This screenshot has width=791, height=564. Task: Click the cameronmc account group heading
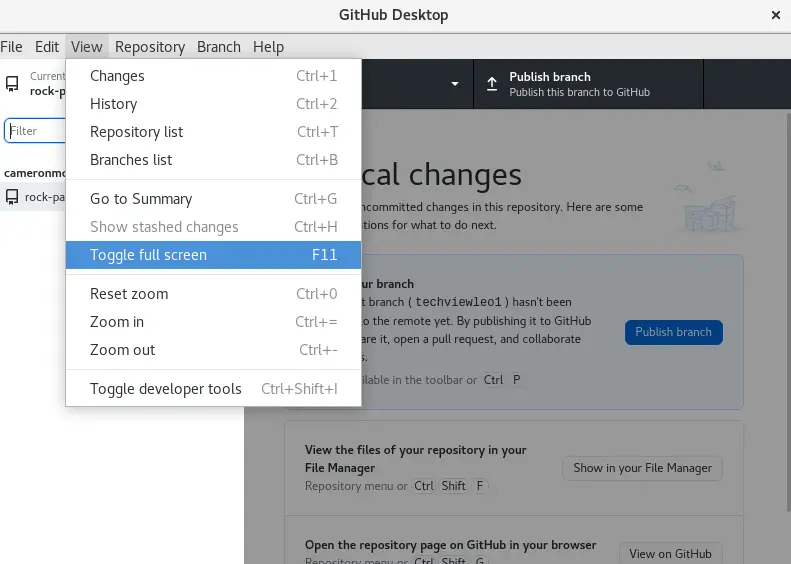click(x=34, y=173)
